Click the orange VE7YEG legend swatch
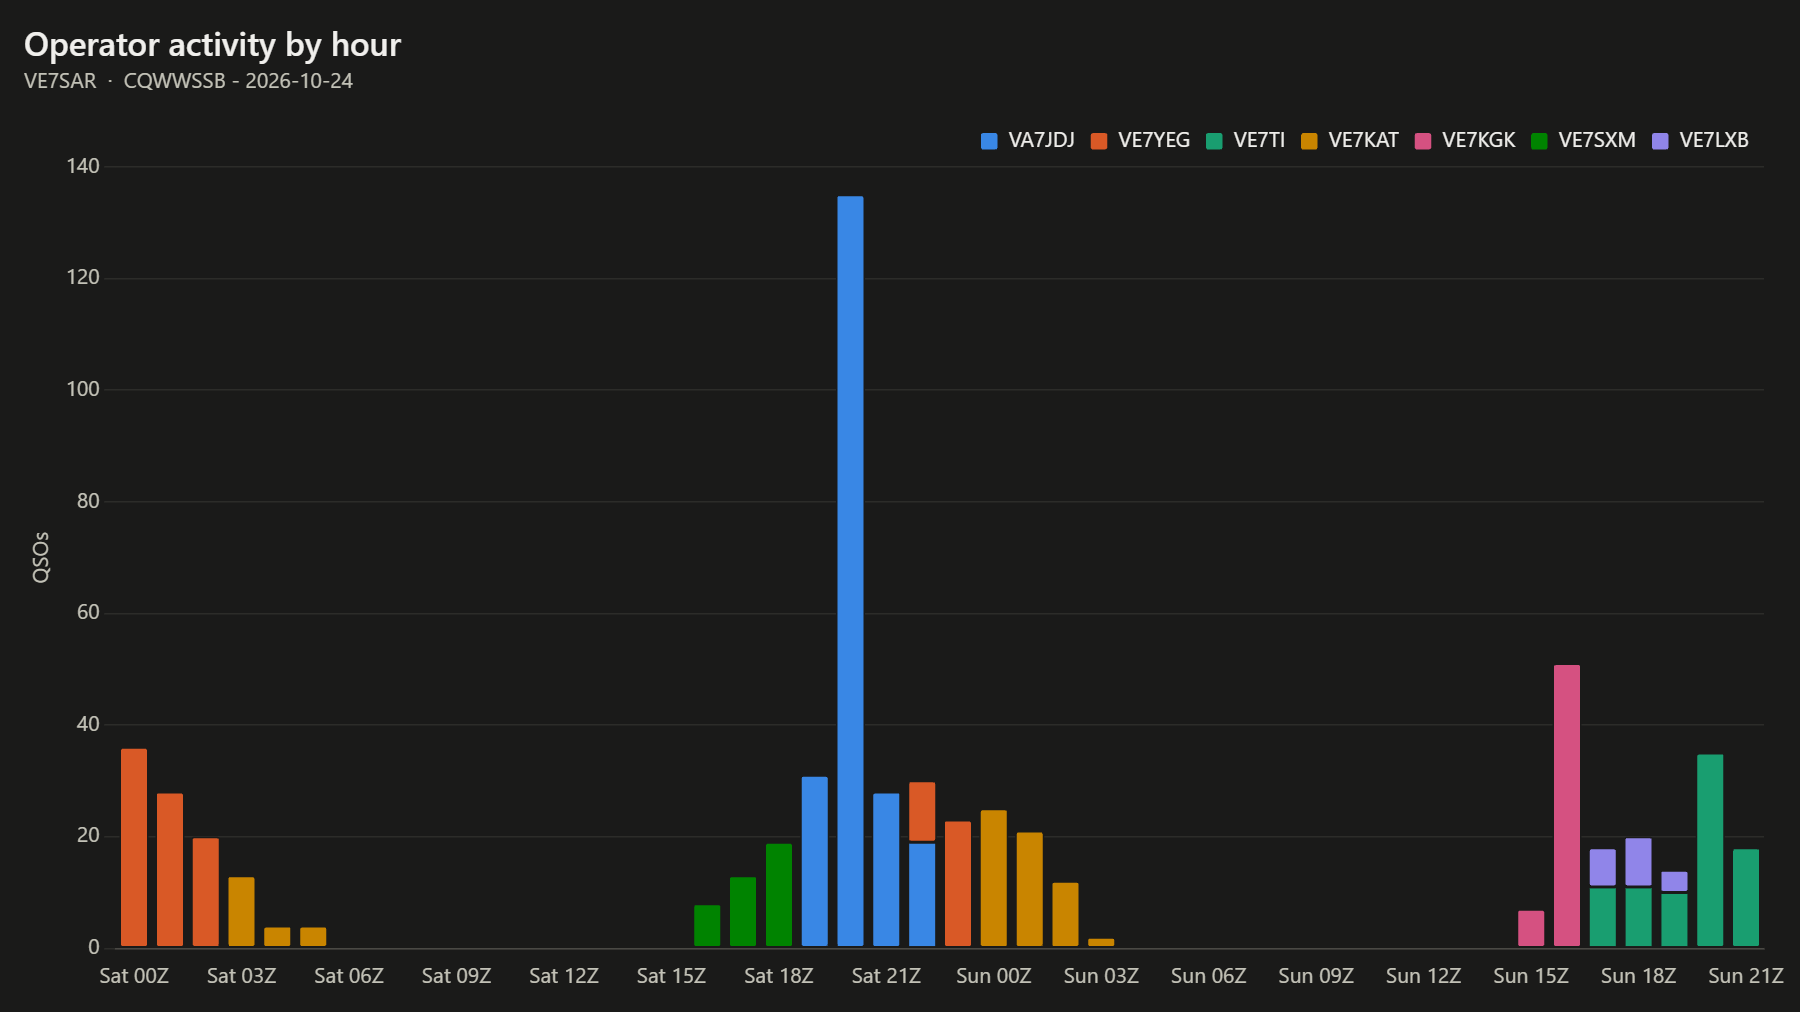This screenshot has height=1012, width=1800. coord(1099,141)
